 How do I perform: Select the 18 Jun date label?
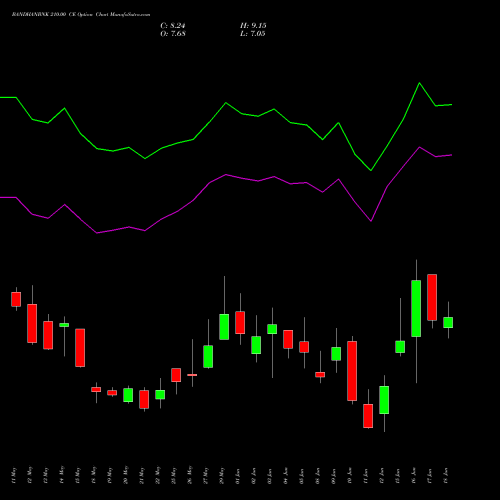click(446, 476)
